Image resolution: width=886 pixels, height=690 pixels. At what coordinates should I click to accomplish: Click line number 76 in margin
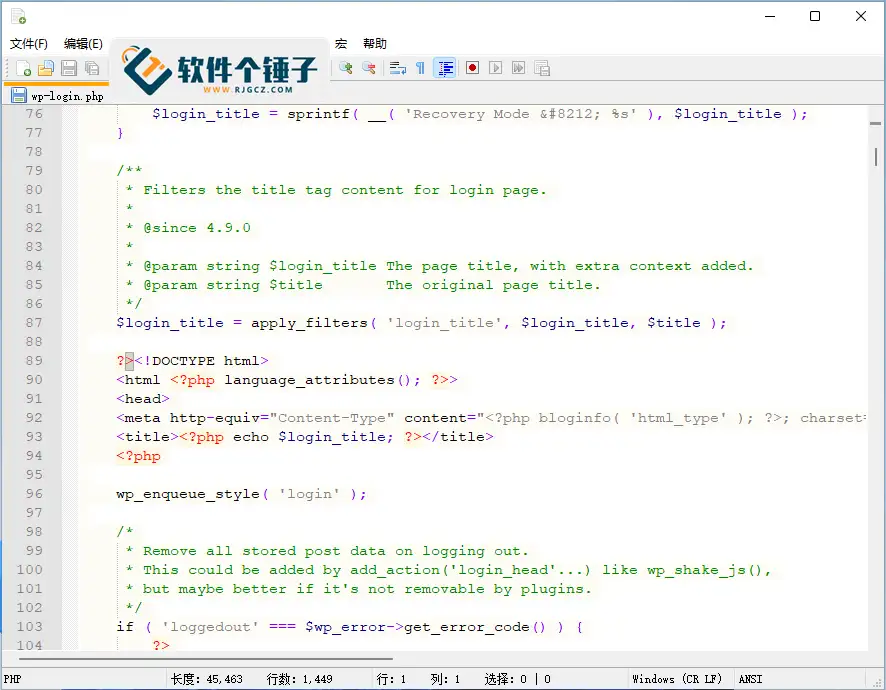pos(34,114)
